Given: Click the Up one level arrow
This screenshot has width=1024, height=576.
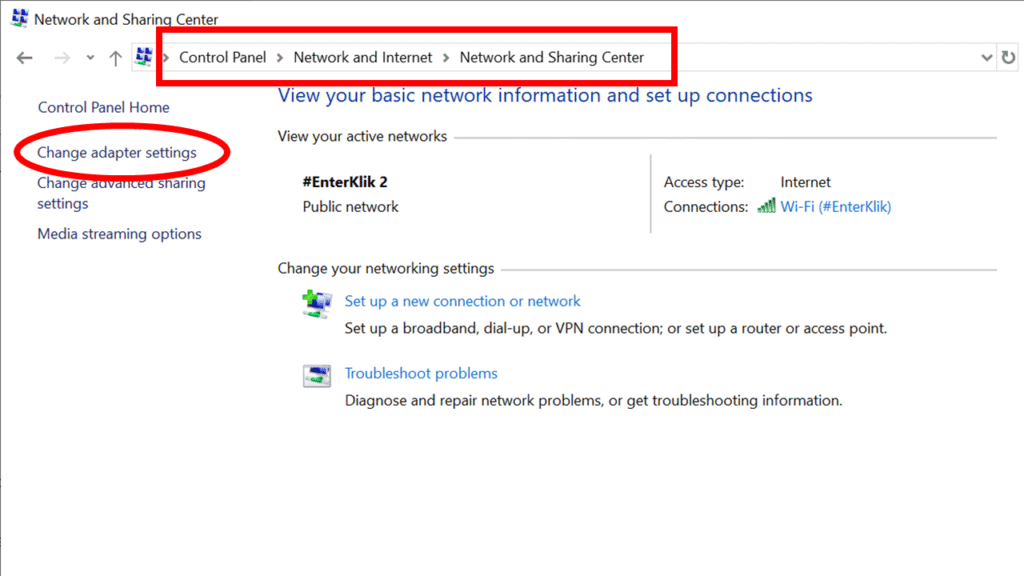Looking at the screenshot, I should 115,58.
